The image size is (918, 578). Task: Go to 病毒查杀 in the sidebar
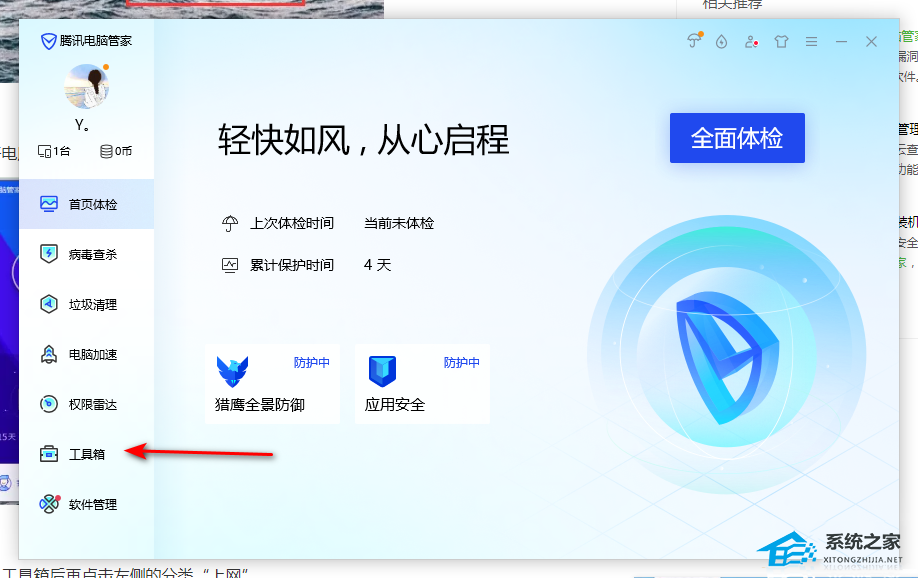point(87,254)
